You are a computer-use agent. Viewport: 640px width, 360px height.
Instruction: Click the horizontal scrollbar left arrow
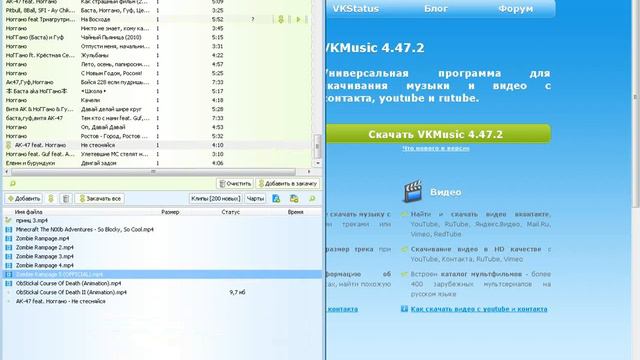click(x=7, y=172)
